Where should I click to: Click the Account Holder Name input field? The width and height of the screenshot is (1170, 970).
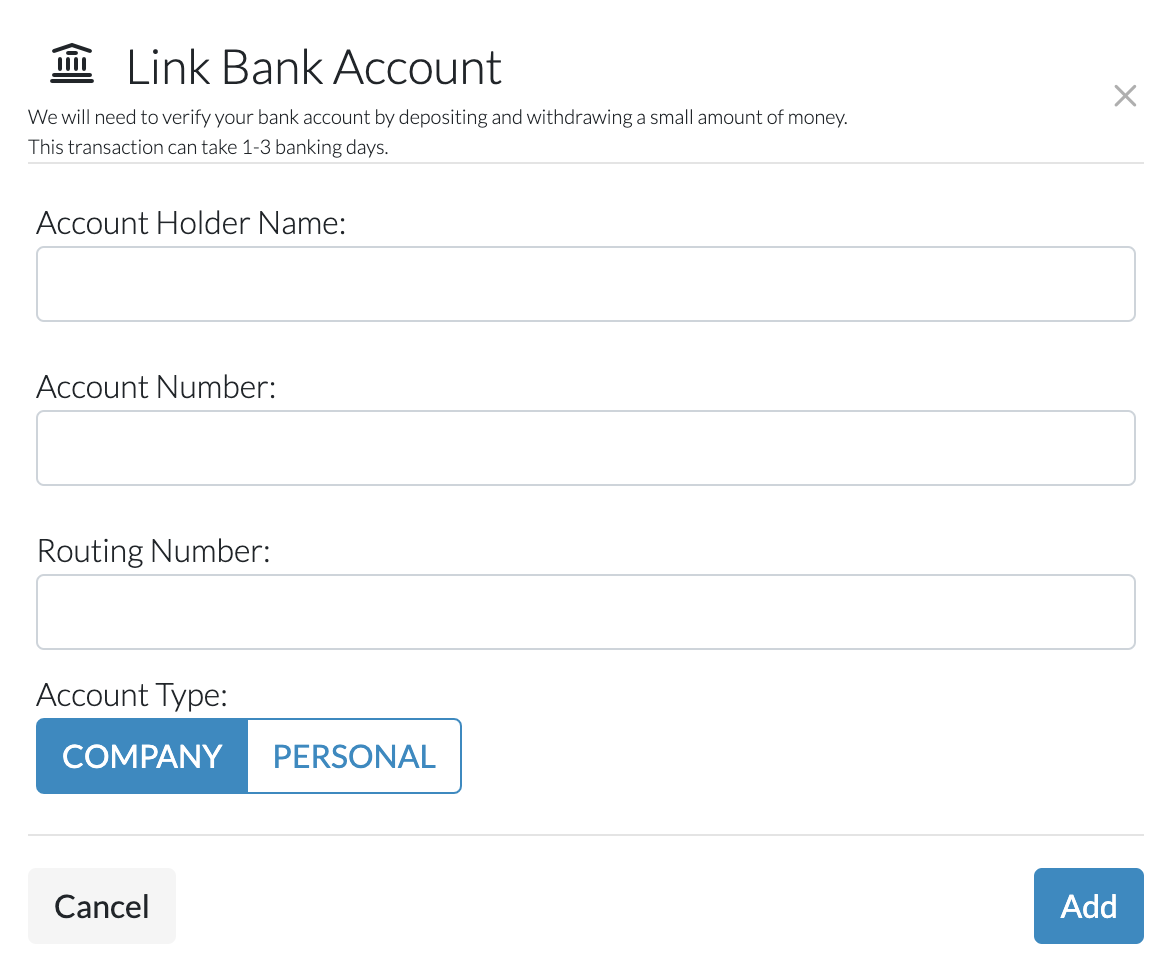[x=585, y=283]
